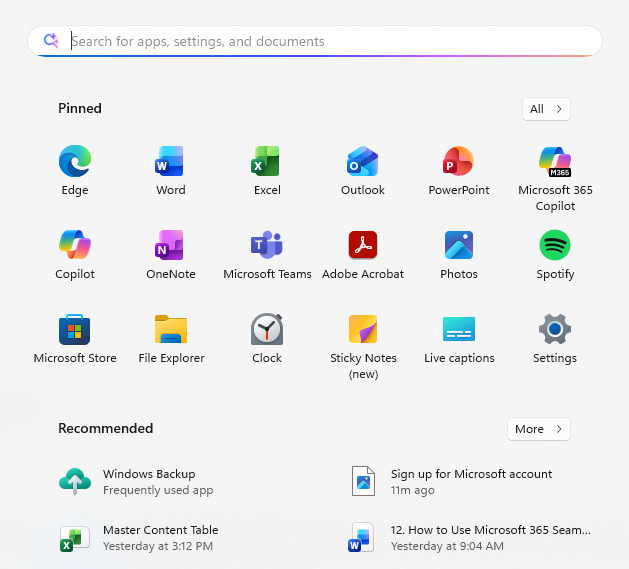Open 'Sign up for Microsoft account' item

click(471, 474)
